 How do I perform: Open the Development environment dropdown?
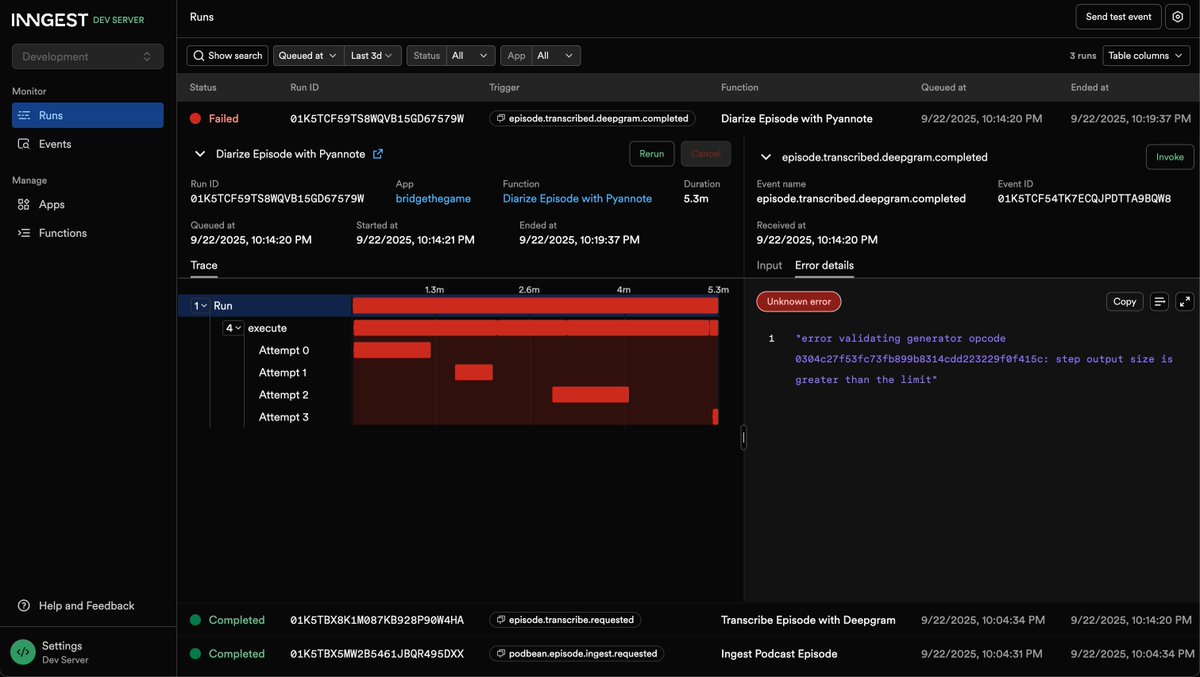pos(88,57)
